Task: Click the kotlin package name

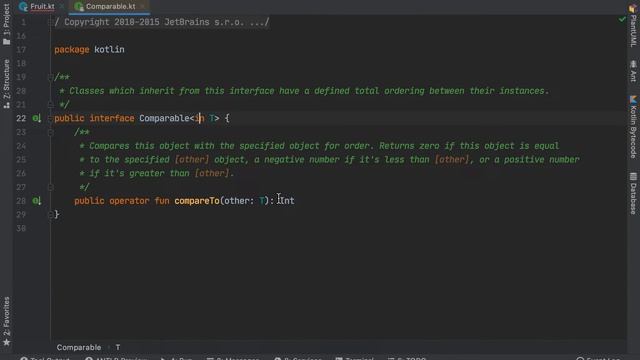Action: (x=109, y=49)
